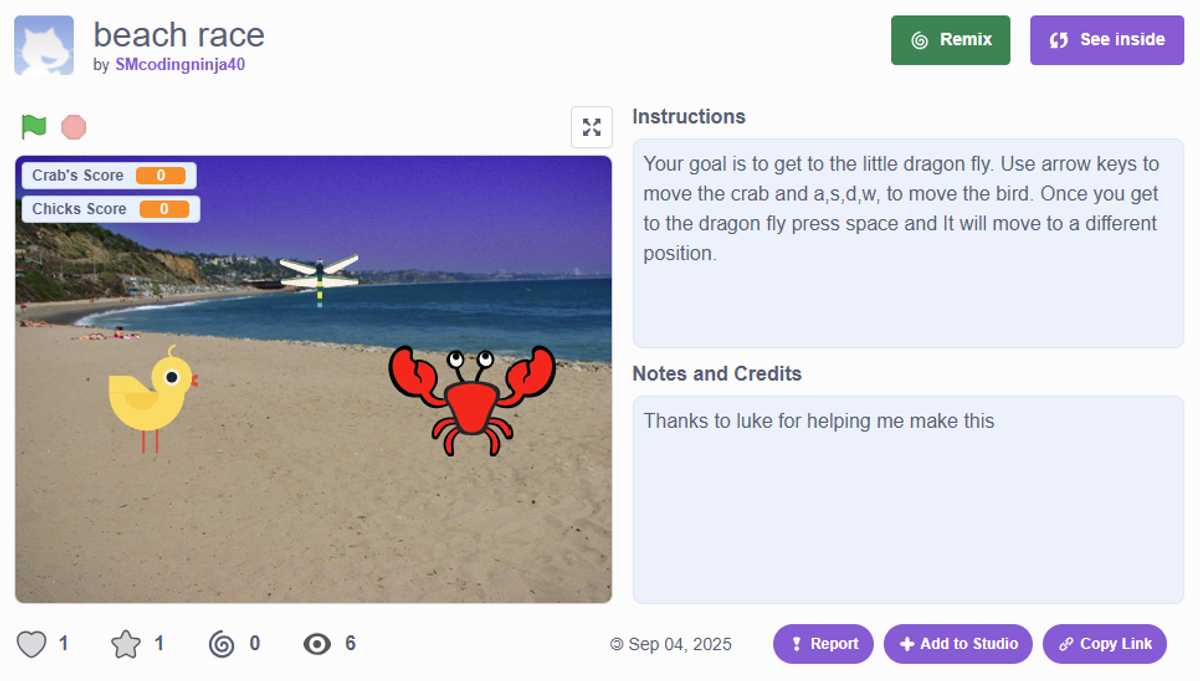Click the Crab's Score monitor

click(109, 176)
